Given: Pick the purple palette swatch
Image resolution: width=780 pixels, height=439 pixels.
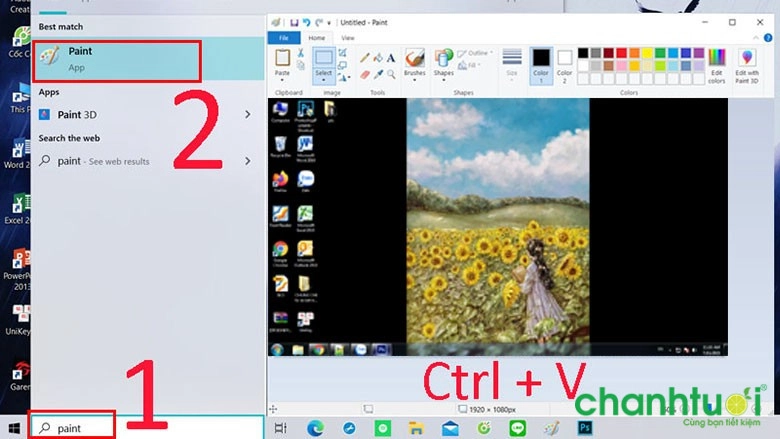Looking at the screenshot, I should point(699,53).
